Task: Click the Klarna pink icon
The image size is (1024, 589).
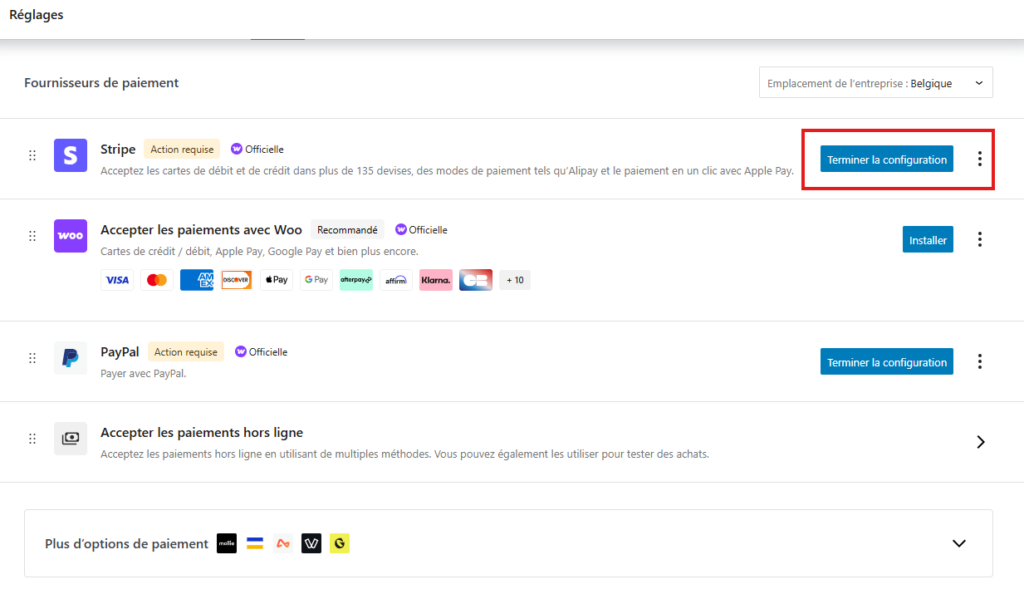Action: pos(436,280)
